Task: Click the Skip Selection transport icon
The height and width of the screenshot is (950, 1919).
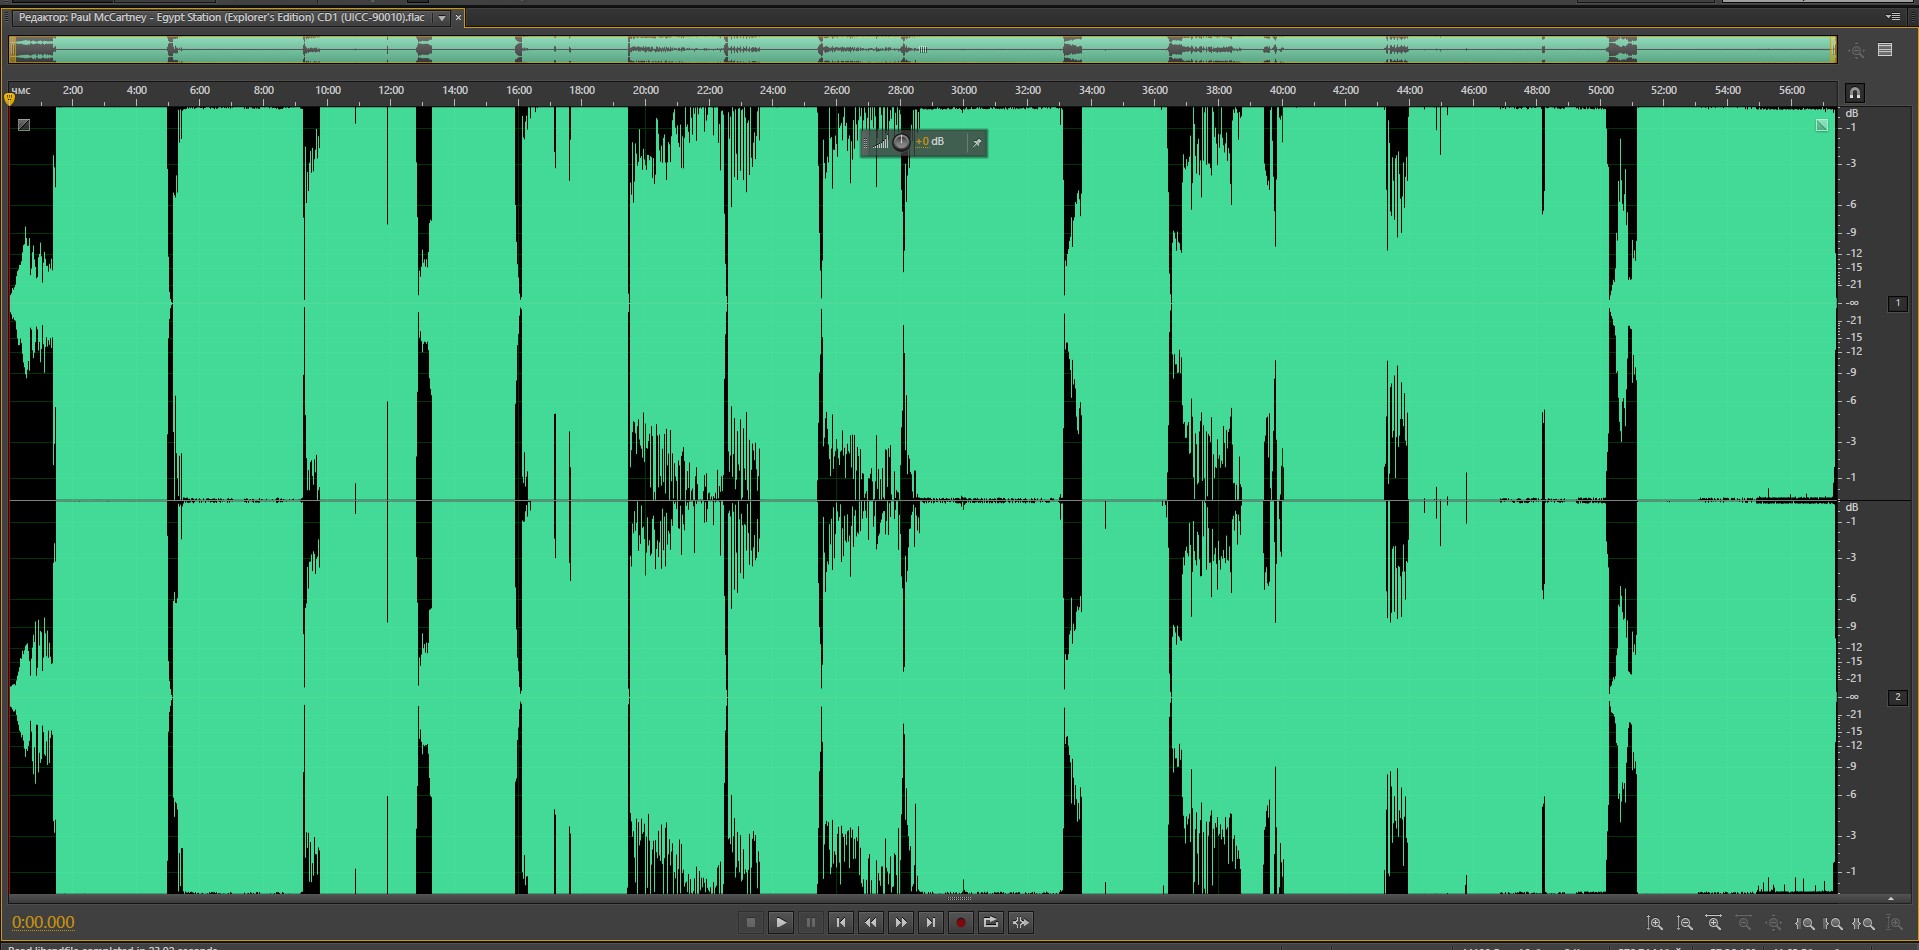Action: (x=1020, y=922)
